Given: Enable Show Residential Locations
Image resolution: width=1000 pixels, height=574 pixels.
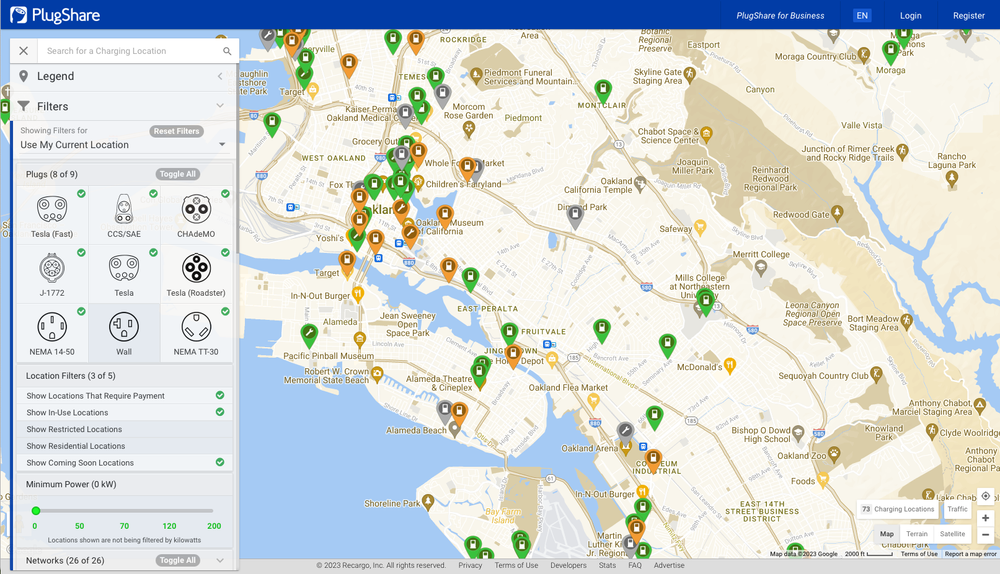Looking at the screenshot, I should pyautogui.click(x=124, y=446).
